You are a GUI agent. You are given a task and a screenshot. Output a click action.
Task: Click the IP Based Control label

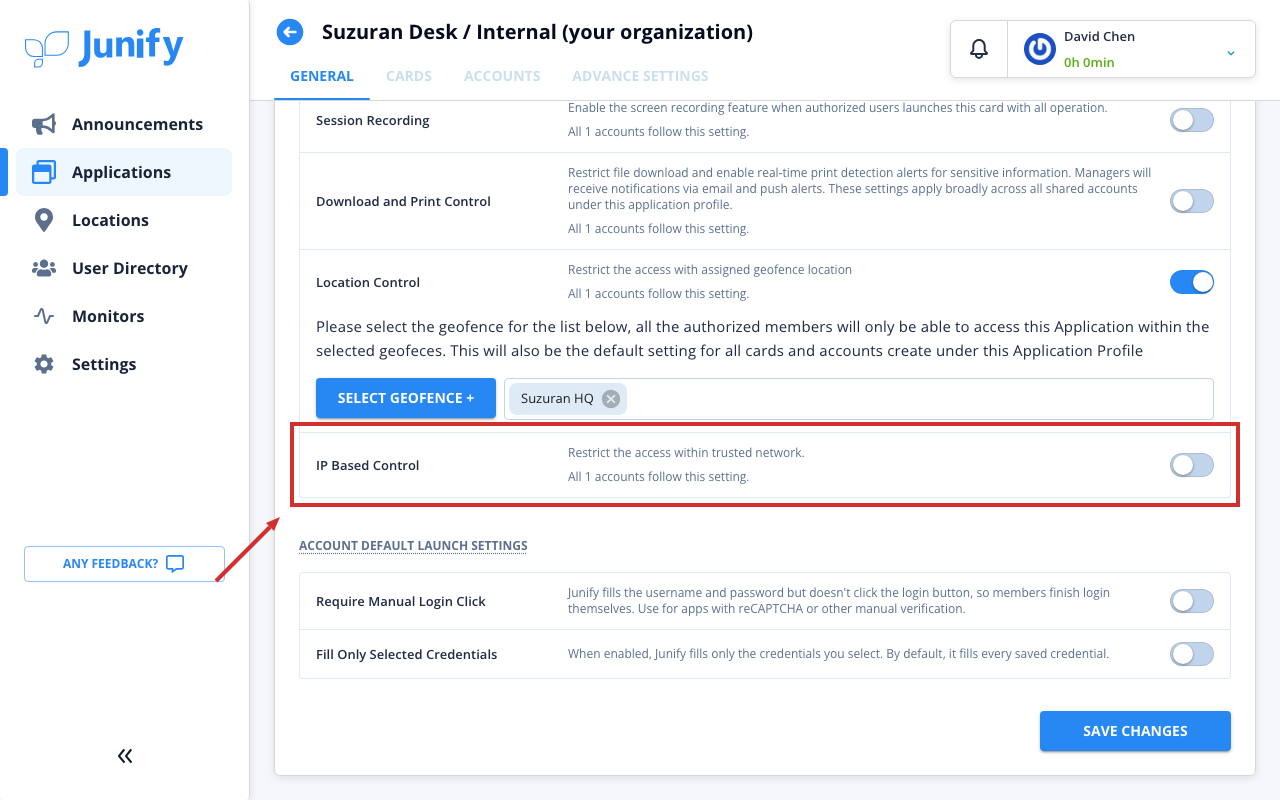(x=368, y=465)
